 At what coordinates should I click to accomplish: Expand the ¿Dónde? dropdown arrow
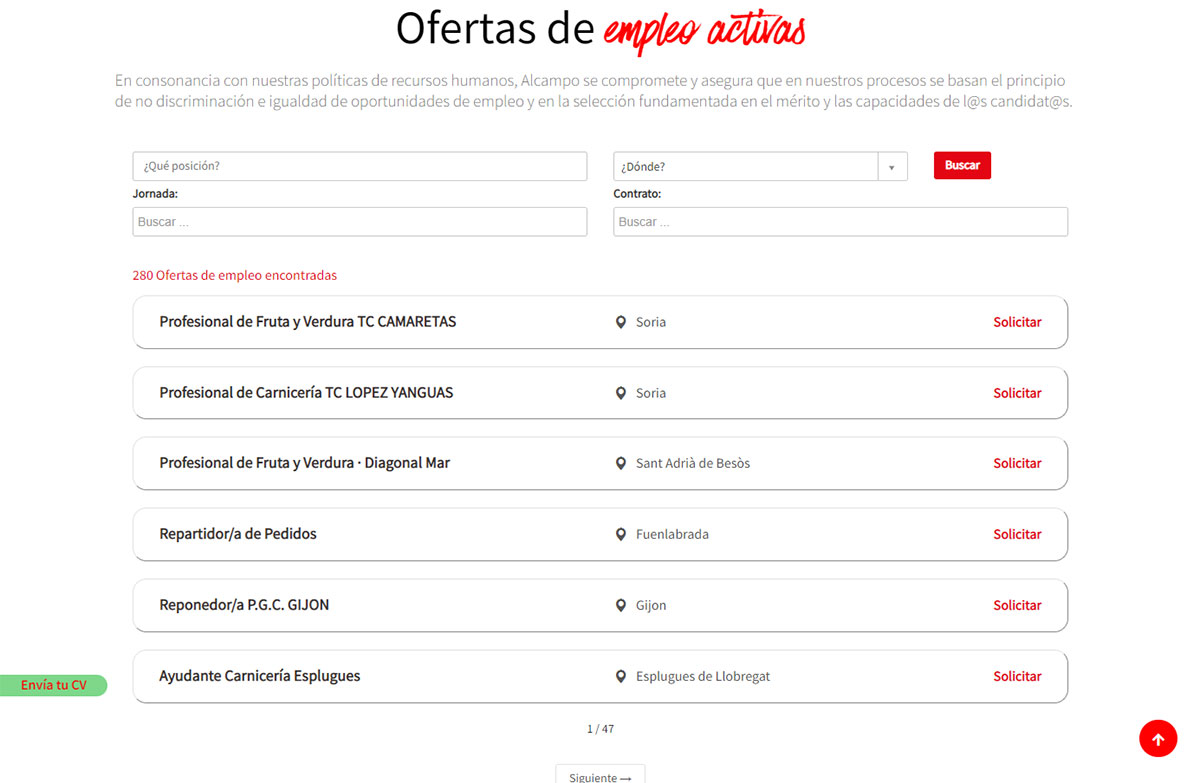(892, 167)
